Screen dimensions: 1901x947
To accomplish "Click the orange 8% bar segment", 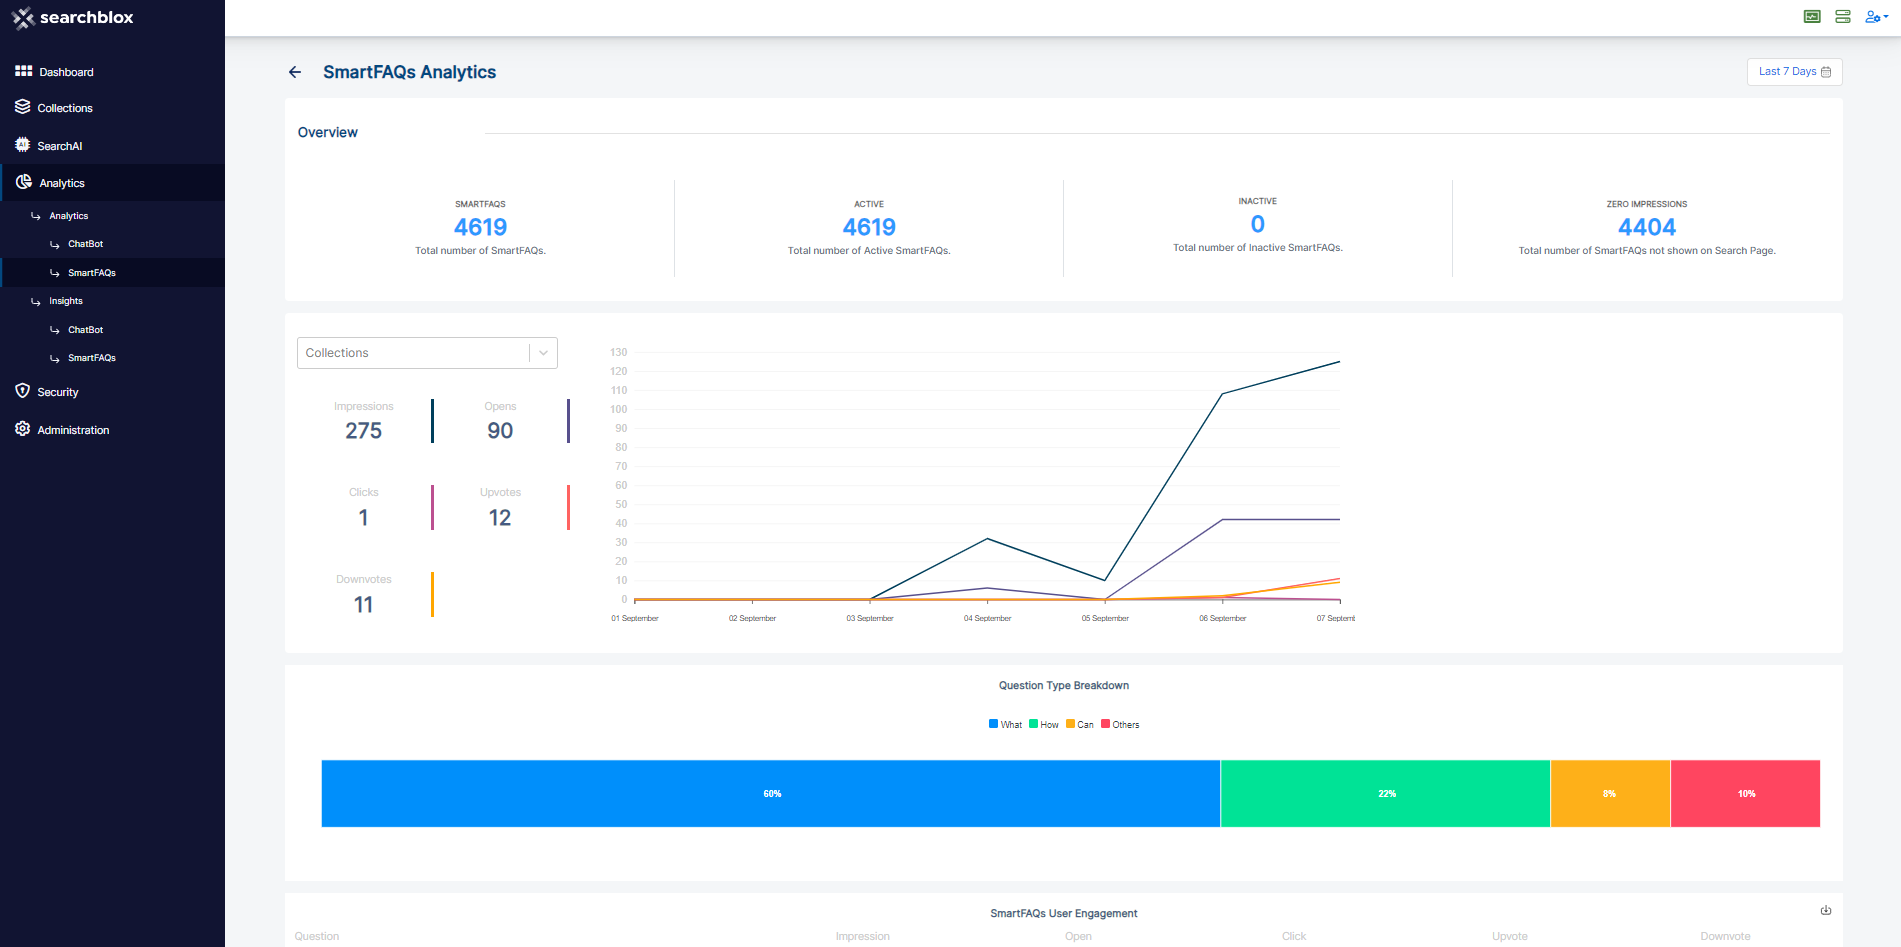I will click(x=1610, y=794).
